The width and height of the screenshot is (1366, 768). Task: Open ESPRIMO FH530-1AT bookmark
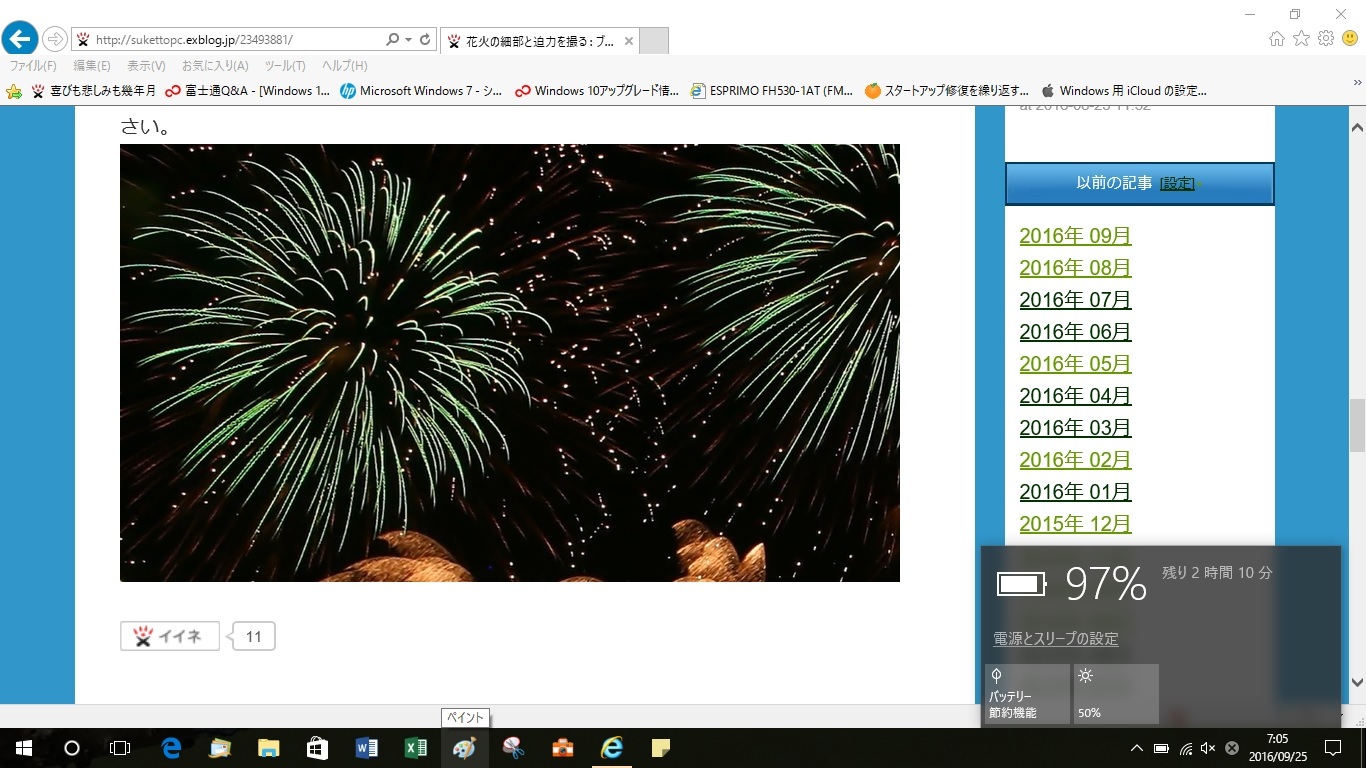tap(771, 91)
